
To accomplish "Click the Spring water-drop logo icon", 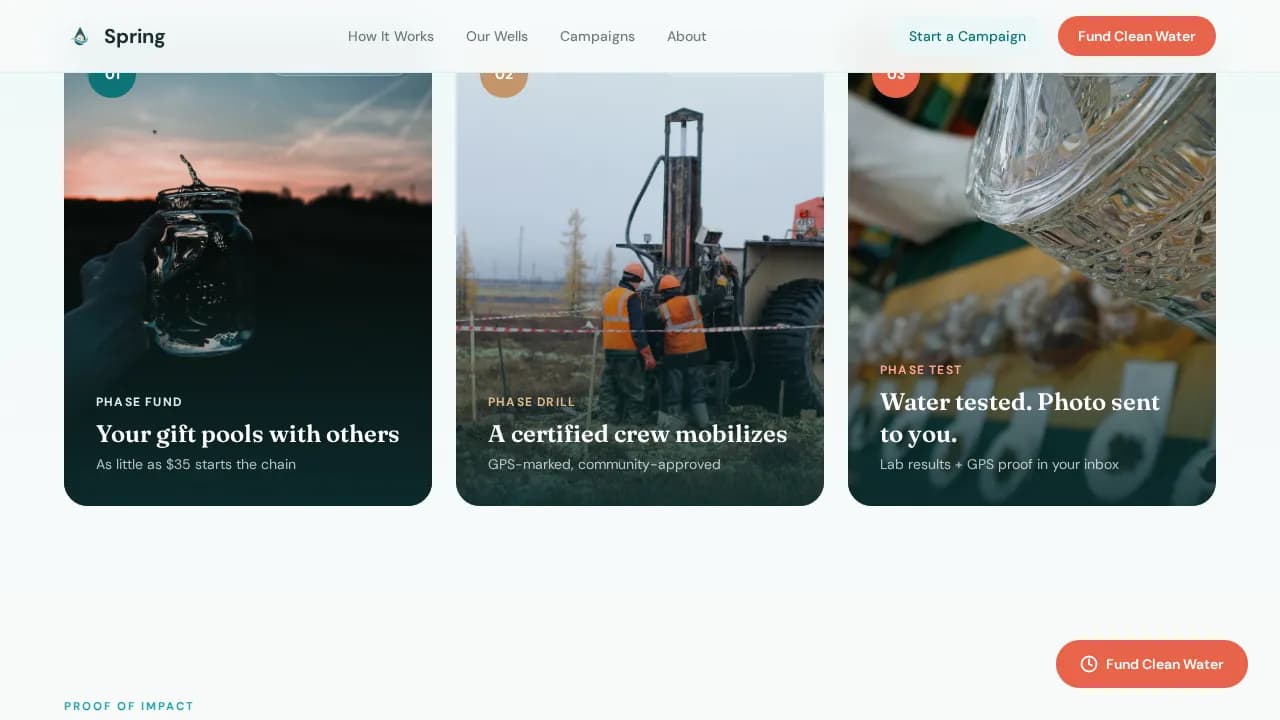I will coord(80,37).
